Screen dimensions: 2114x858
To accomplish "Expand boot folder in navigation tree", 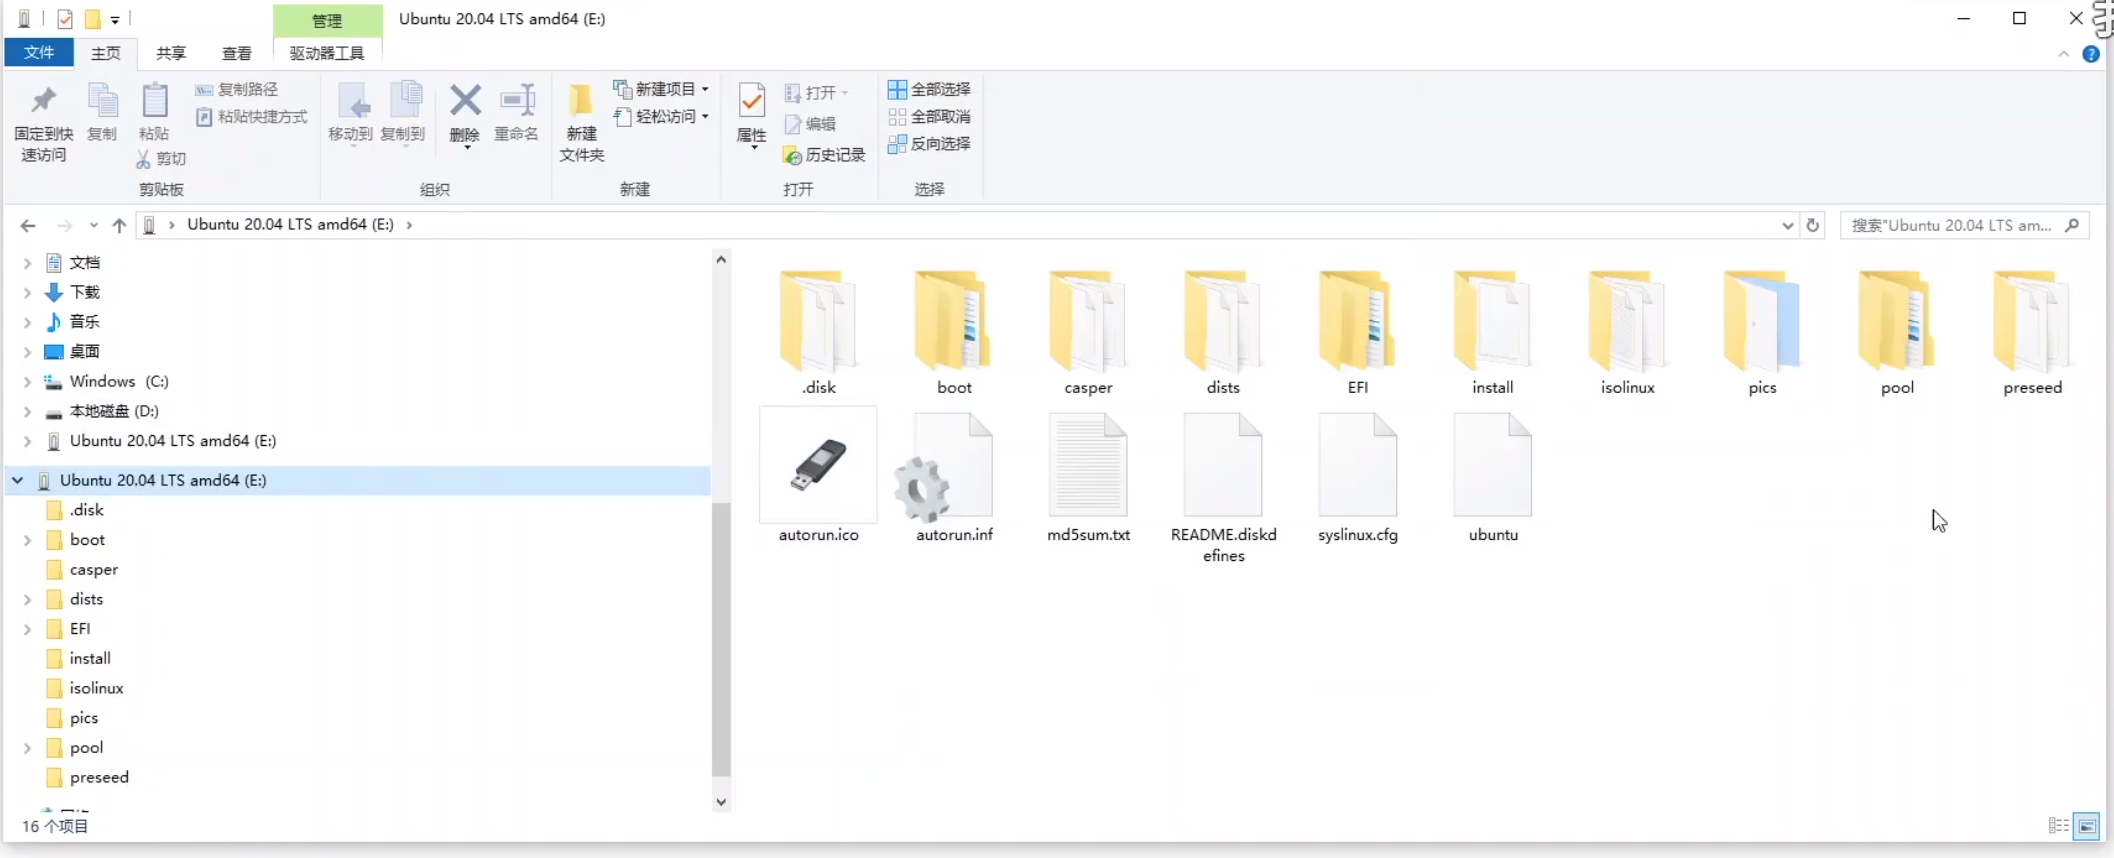I will [x=27, y=540].
